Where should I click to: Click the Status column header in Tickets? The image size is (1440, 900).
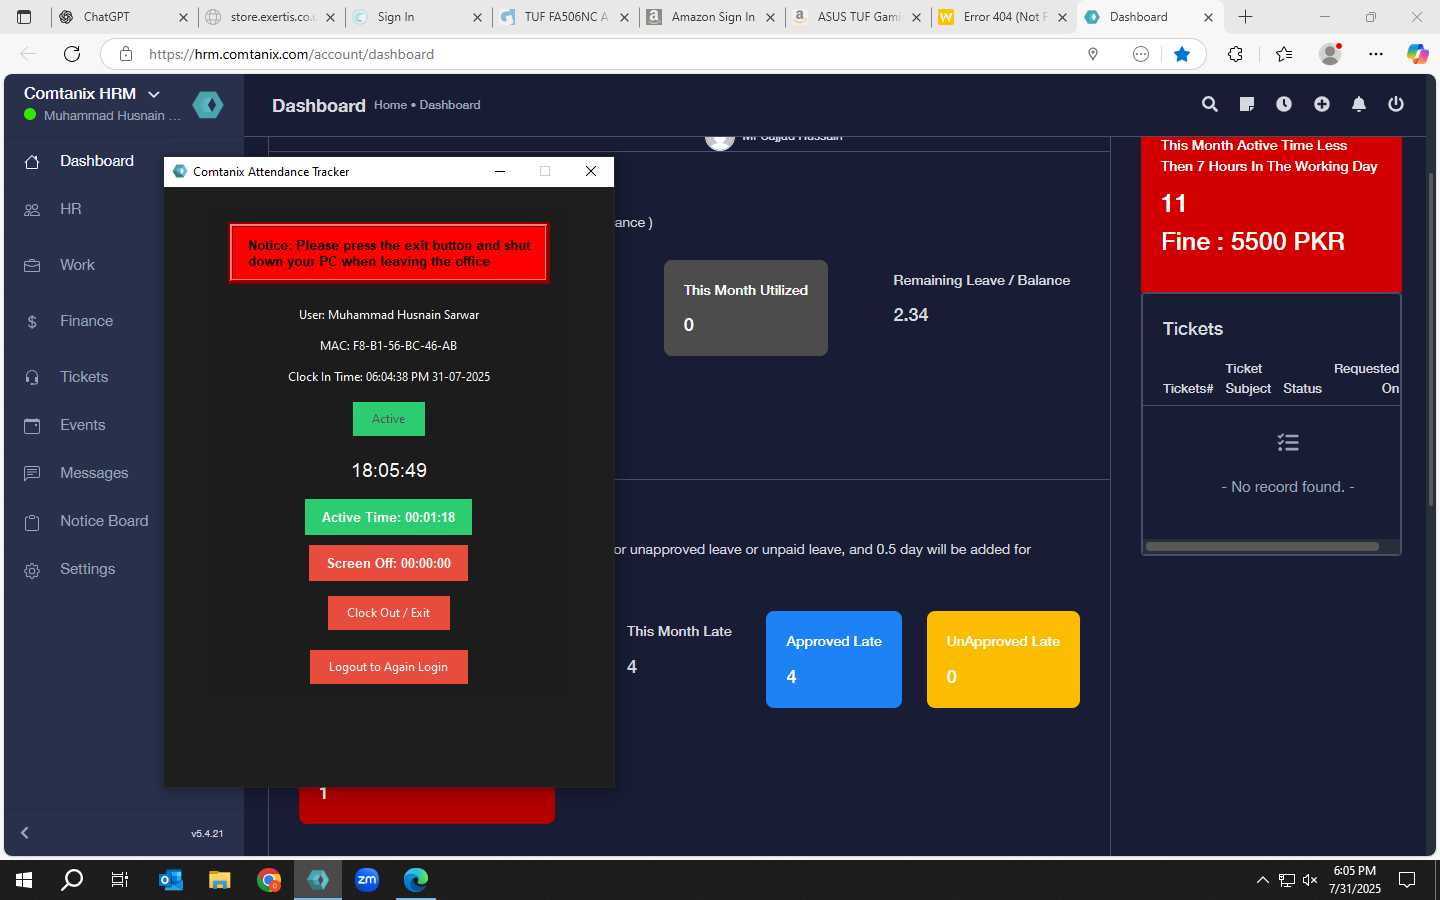[x=1302, y=388]
